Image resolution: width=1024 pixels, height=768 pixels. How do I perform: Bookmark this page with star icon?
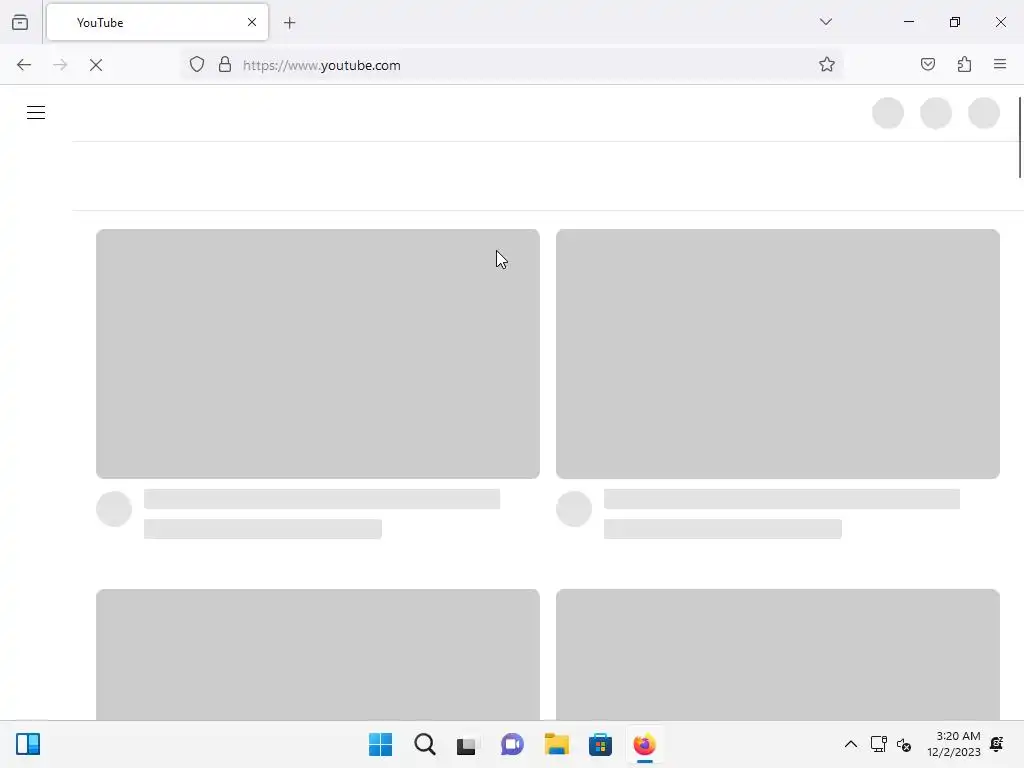[x=827, y=64]
